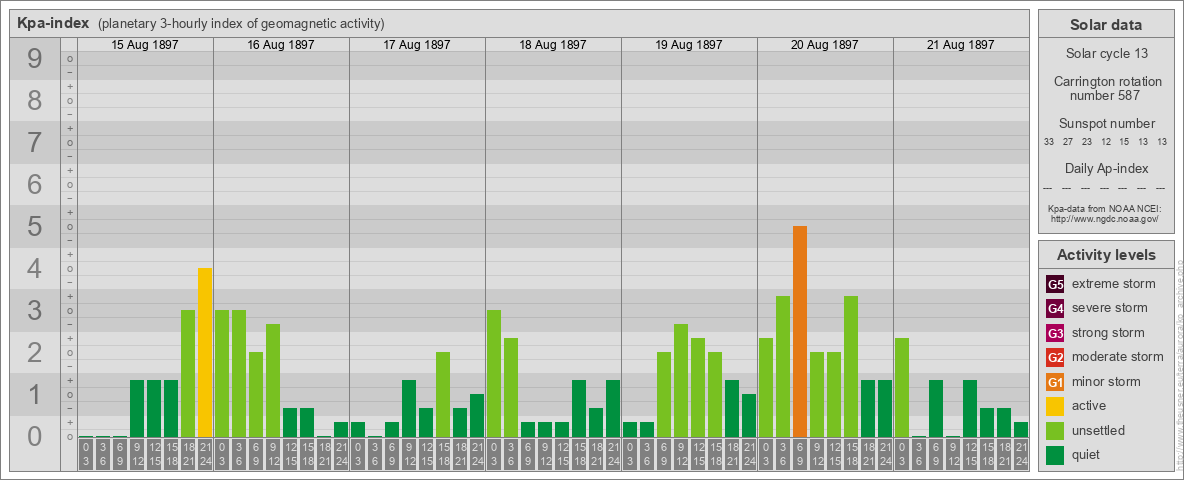Click the sunspot number value 23
The height and width of the screenshot is (480, 1184).
tap(1087, 142)
